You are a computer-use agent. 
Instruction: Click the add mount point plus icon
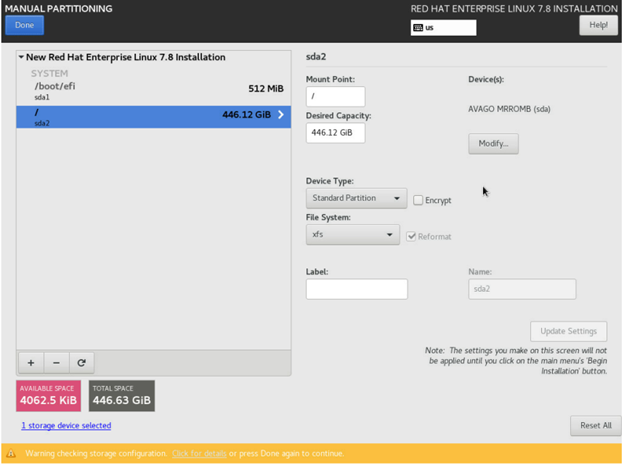[x=30, y=363]
